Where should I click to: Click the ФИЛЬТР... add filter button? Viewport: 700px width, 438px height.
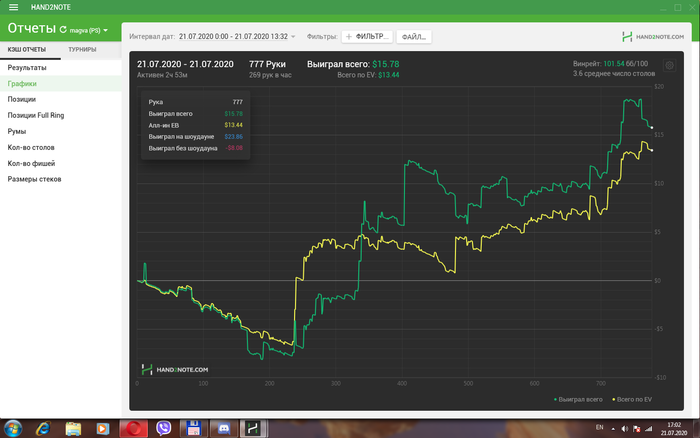point(367,37)
